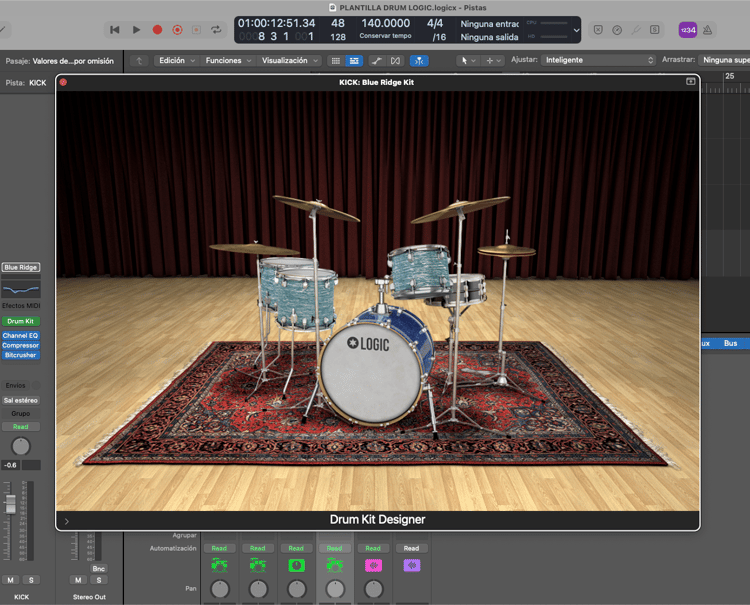Select the rack tom above the kick
The height and width of the screenshot is (605, 750).
pos(420,270)
